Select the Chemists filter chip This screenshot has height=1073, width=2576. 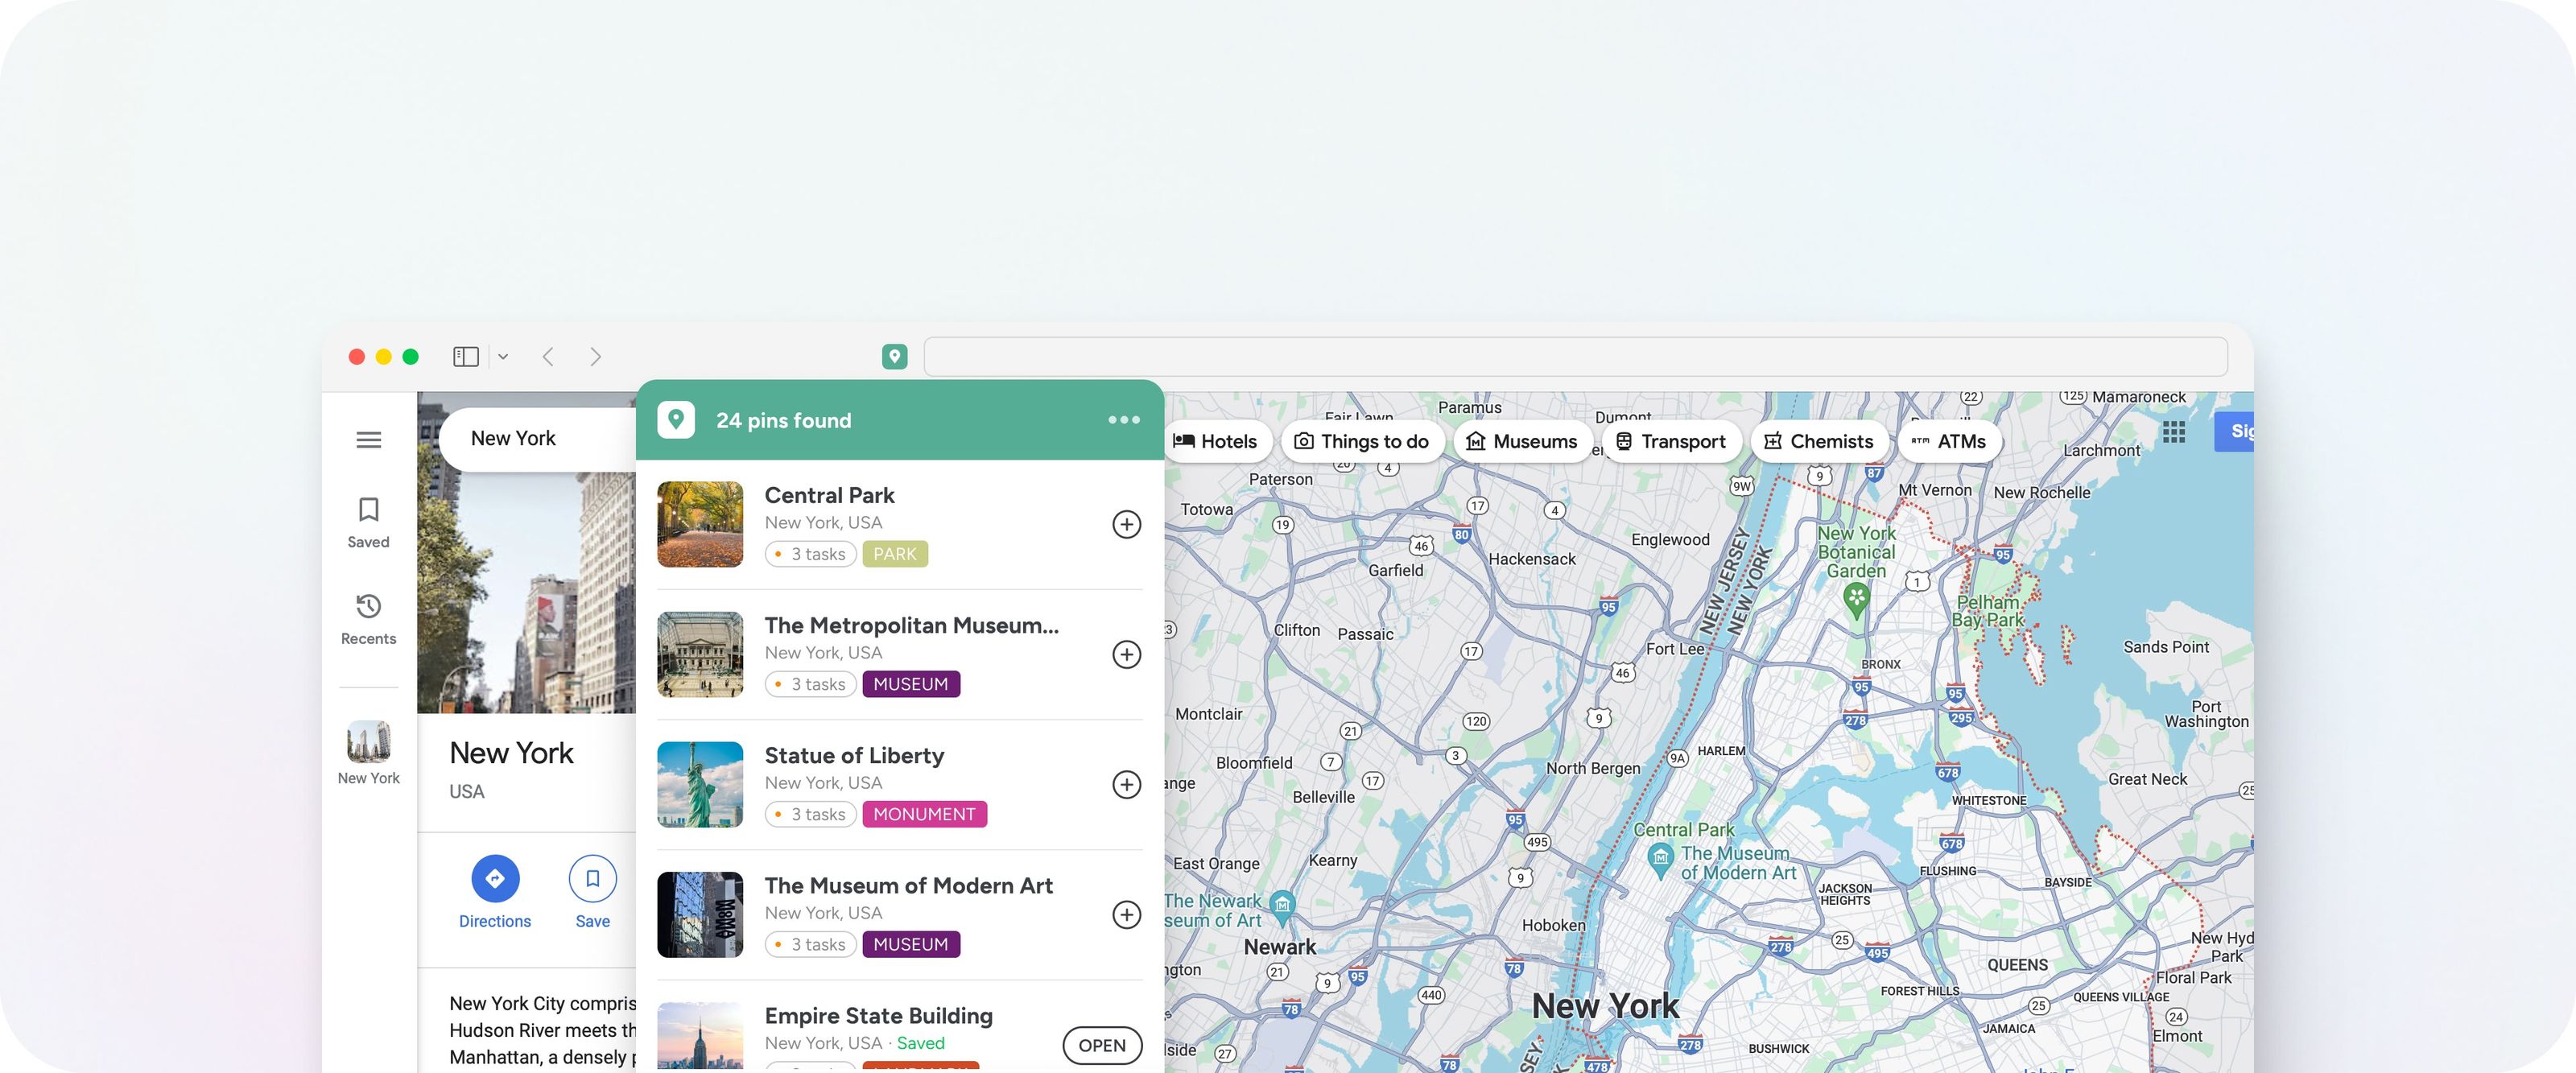pyautogui.click(x=1819, y=441)
